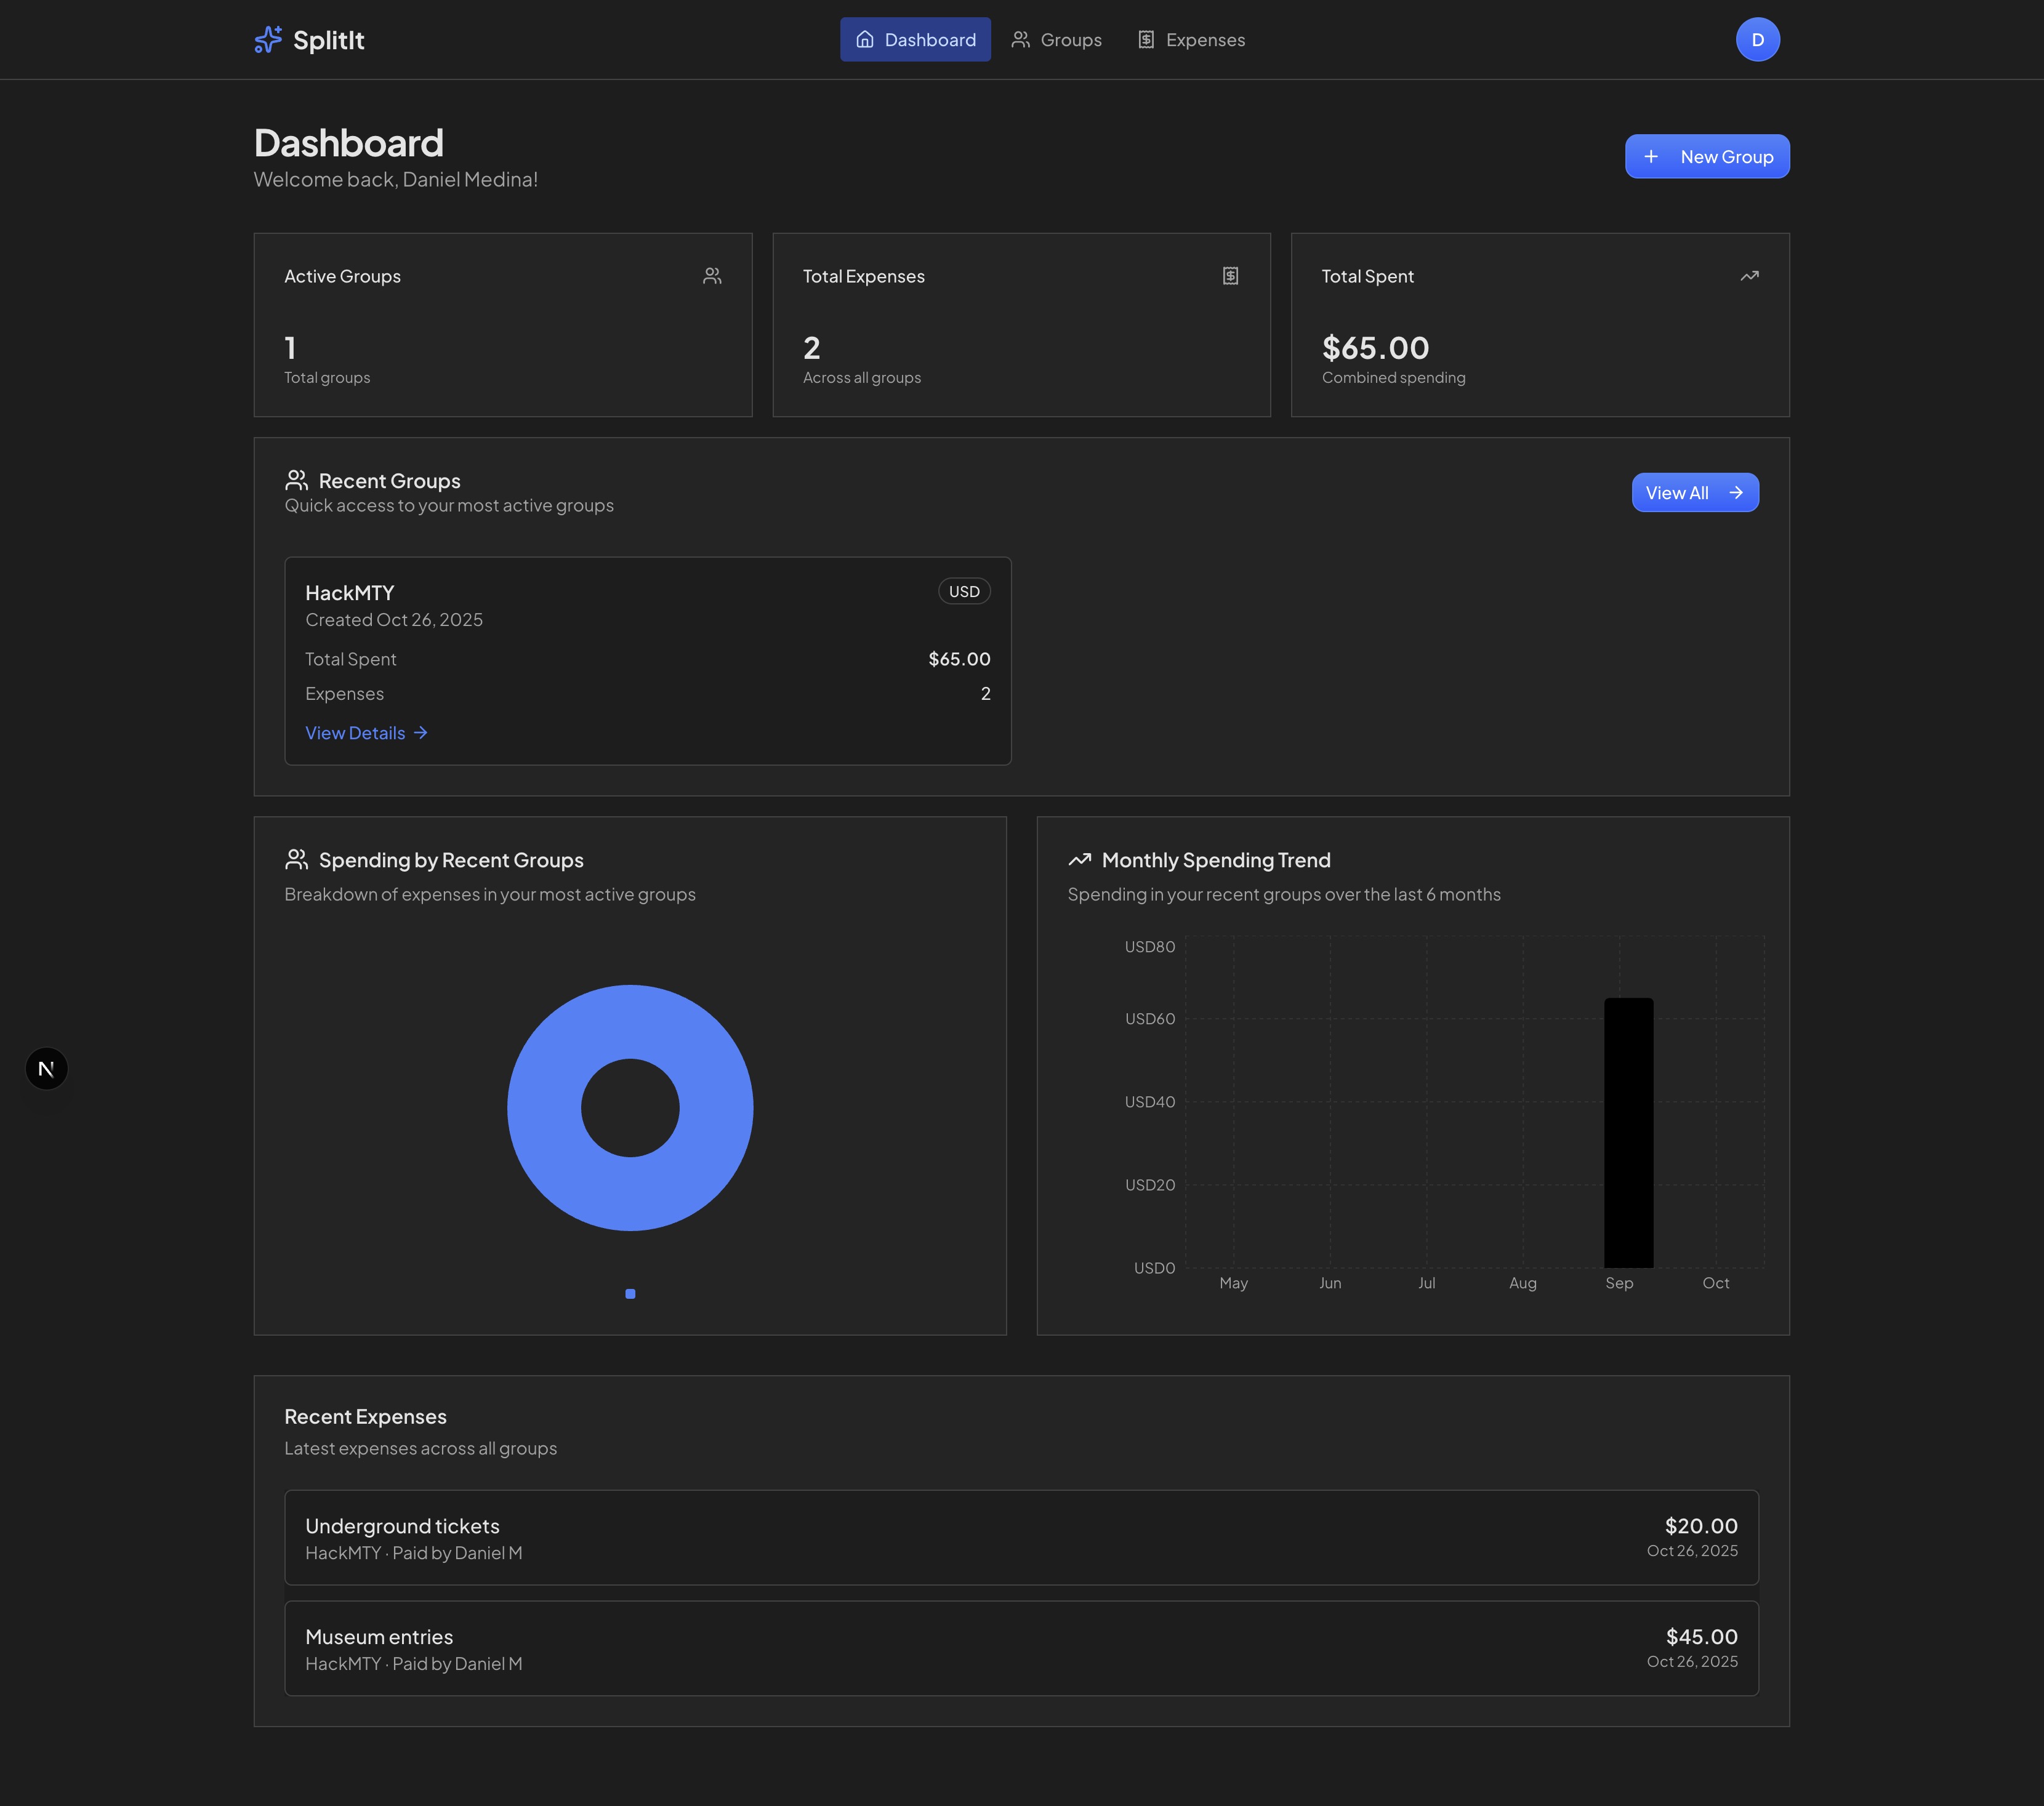
Task: Select the Museum entries expense row
Action: coord(1021,1649)
